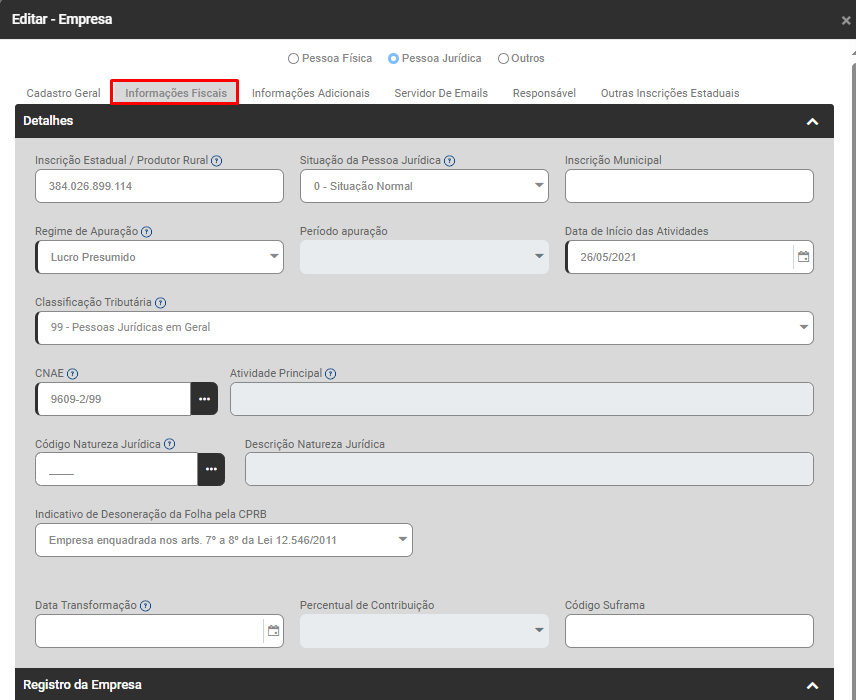Open the Código Natureza Jurídica ellipsis lookup

click(211, 469)
